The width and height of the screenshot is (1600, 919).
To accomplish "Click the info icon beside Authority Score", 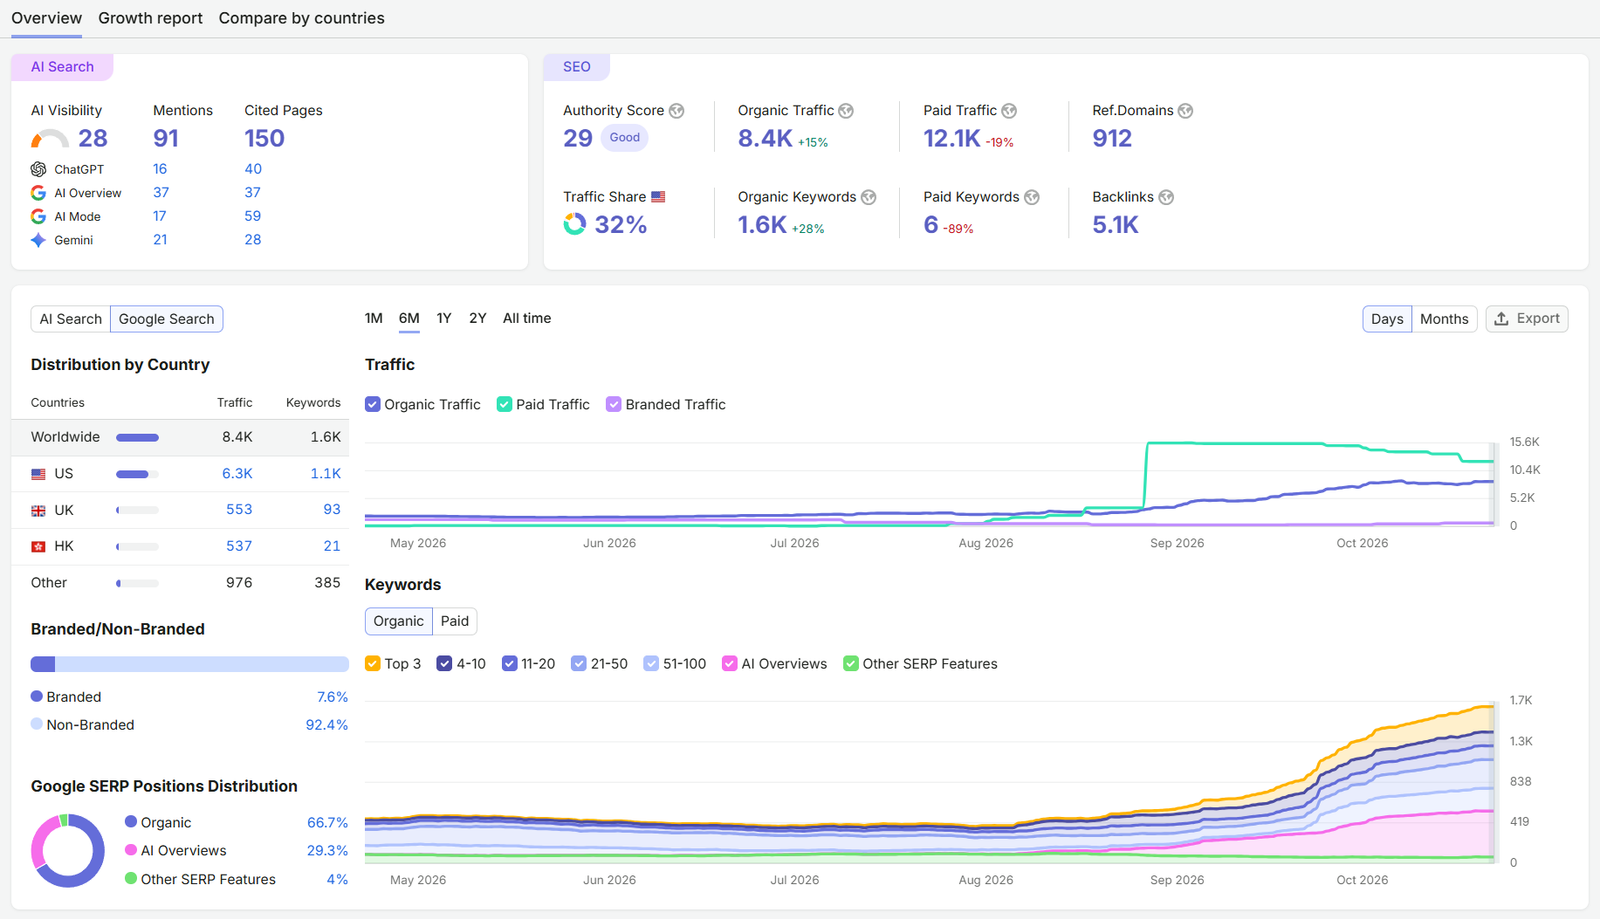I will [677, 111].
